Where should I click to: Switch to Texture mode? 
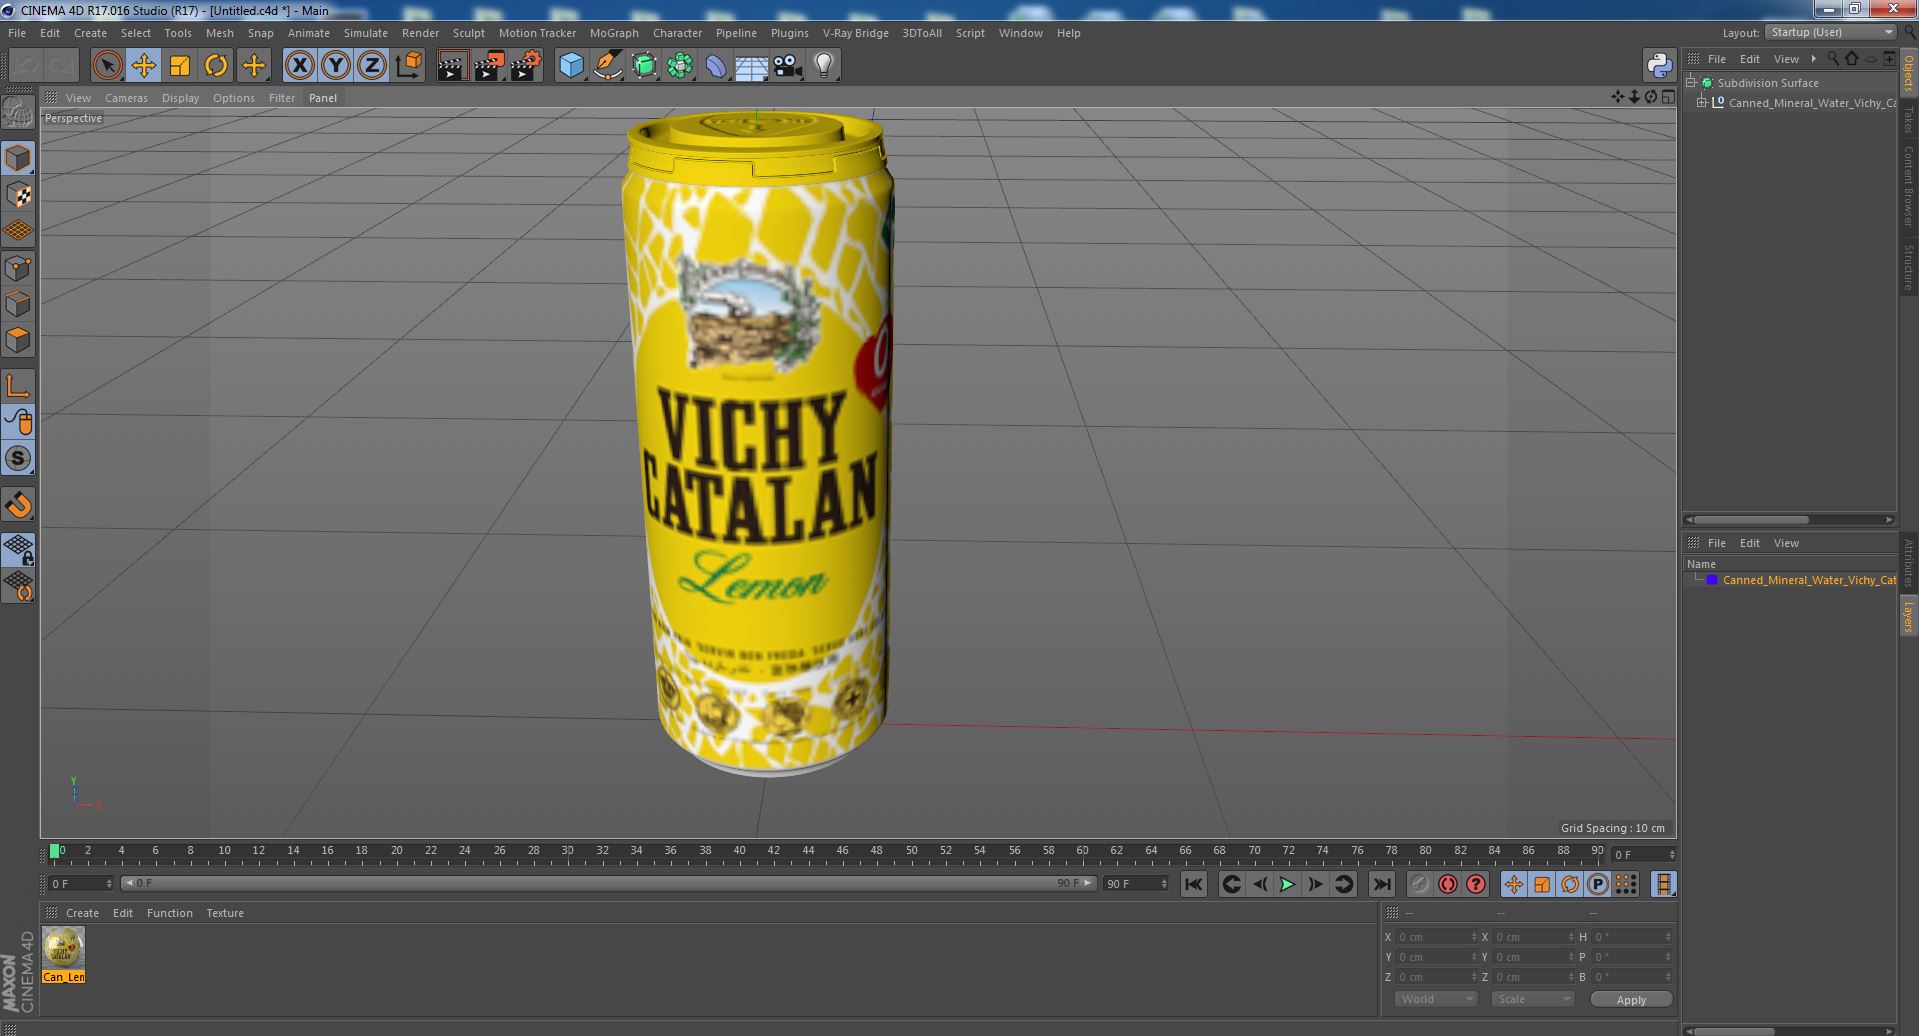[x=18, y=195]
